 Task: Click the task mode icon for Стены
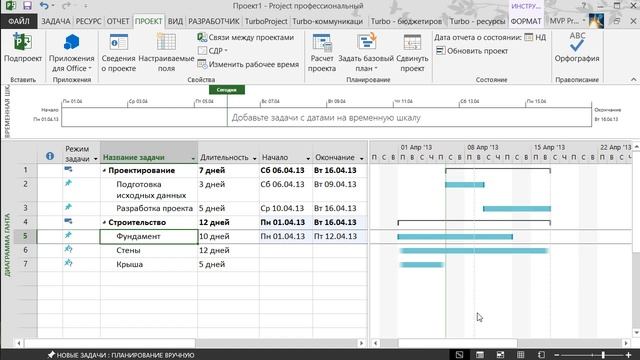[x=68, y=249]
